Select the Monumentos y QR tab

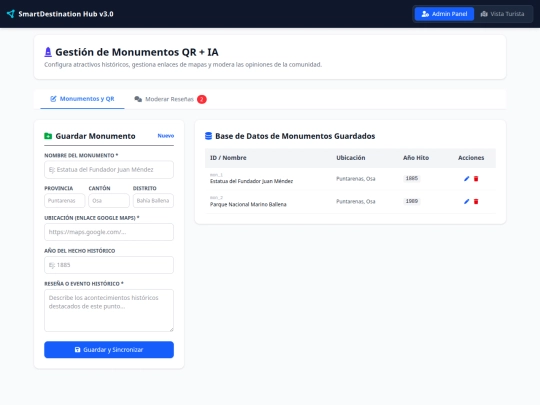click(x=82, y=99)
